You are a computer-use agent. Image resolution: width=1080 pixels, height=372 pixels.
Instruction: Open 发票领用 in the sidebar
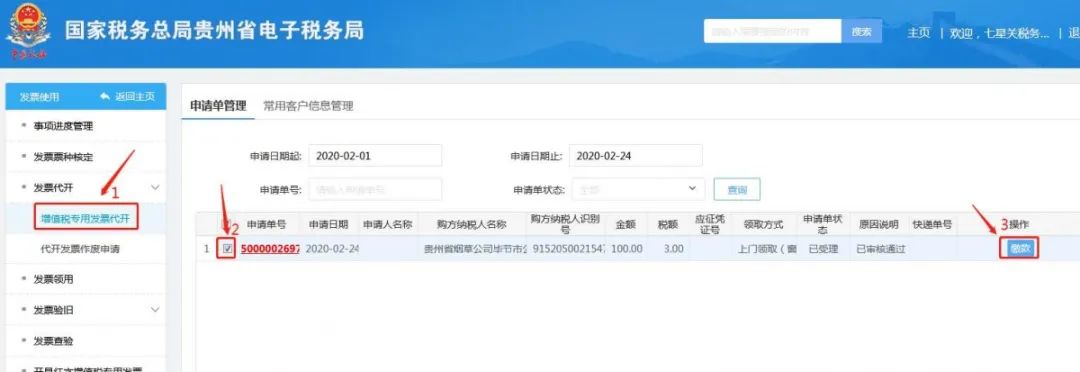53,279
